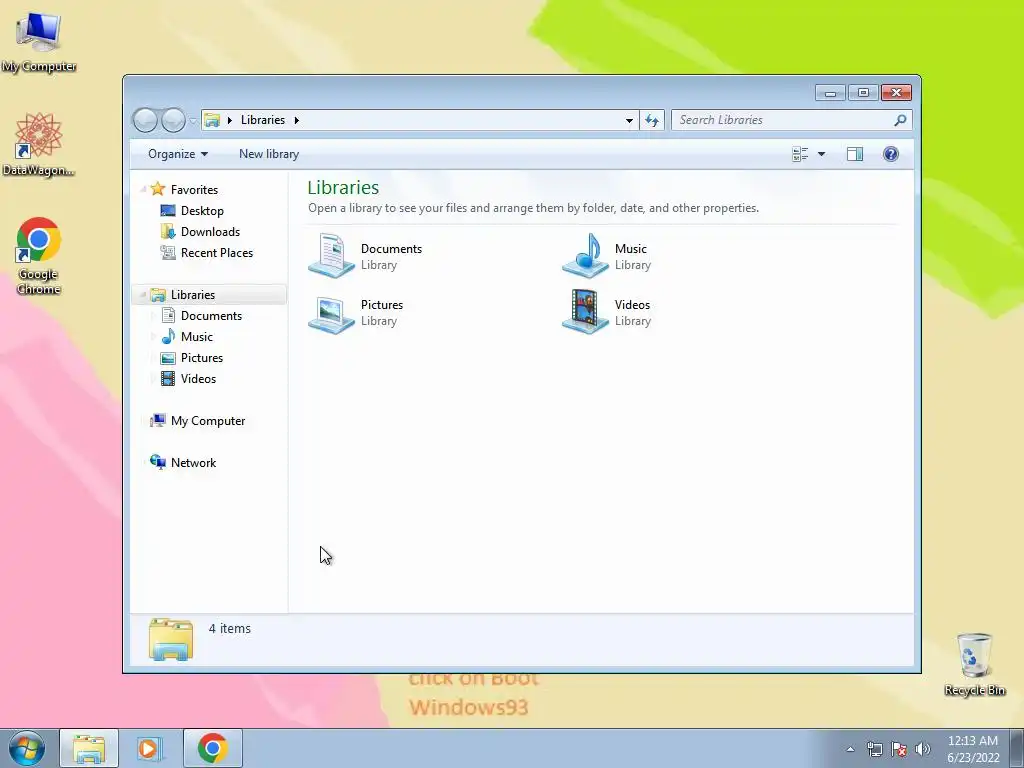Select Music in the navigation tree
The height and width of the screenshot is (768, 1024).
[x=187, y=337]
